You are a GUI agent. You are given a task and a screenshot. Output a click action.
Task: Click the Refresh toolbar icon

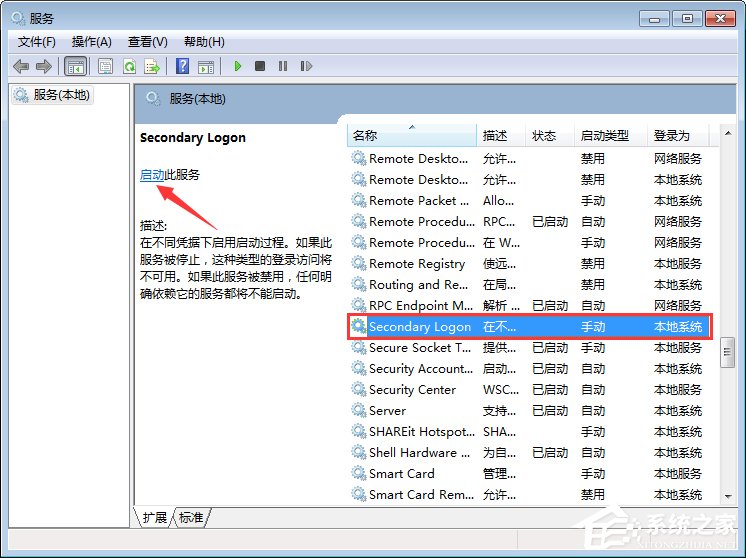click(129, 66)
